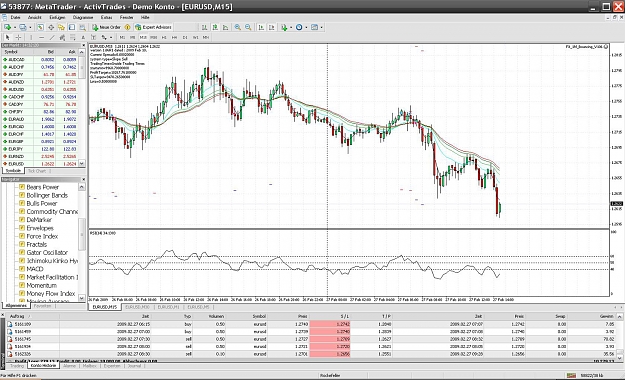Image resolution: width=625 pixels, height=380 pixels.
Task: Click the zoom in magnifier icon
Action: click(x=238, y=27)
